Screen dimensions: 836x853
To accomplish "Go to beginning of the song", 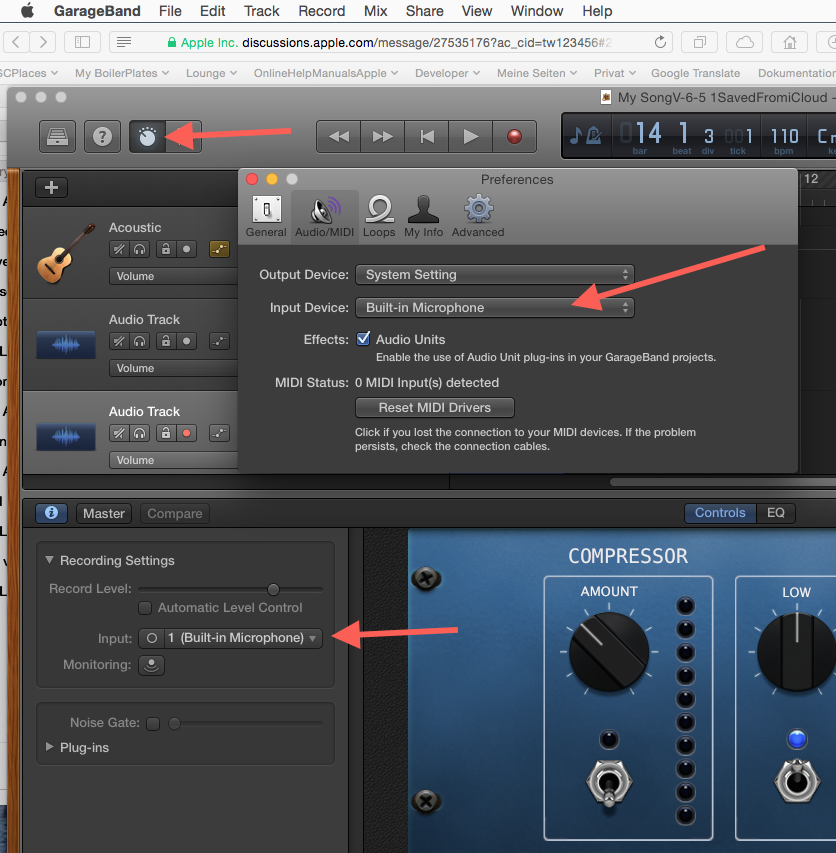I will click(x=427, y=137).
